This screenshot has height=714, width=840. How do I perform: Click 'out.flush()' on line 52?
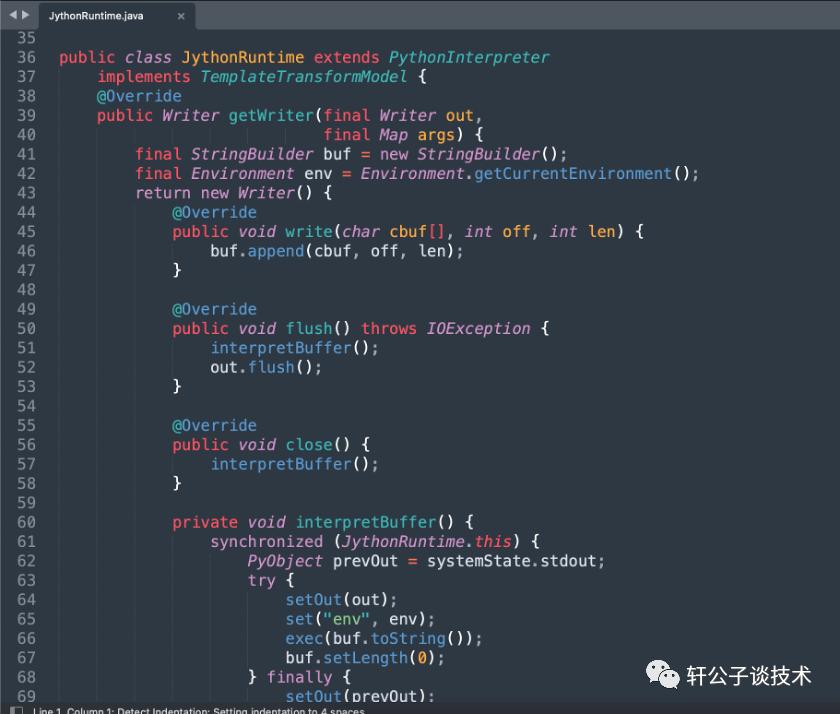[261, 367]
